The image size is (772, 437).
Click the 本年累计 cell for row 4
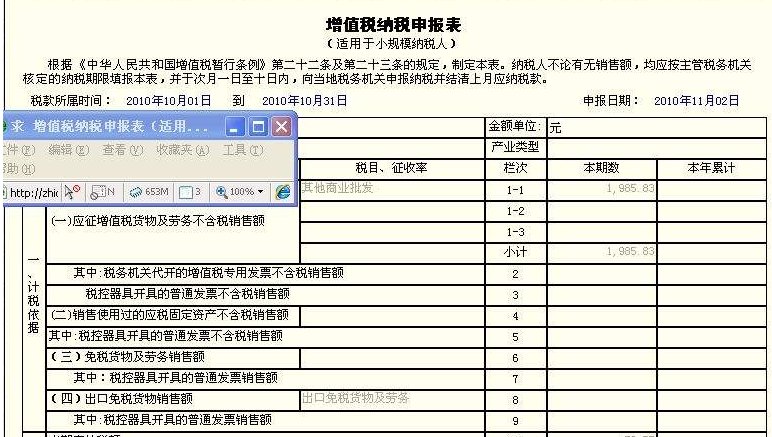pos(711,316)
